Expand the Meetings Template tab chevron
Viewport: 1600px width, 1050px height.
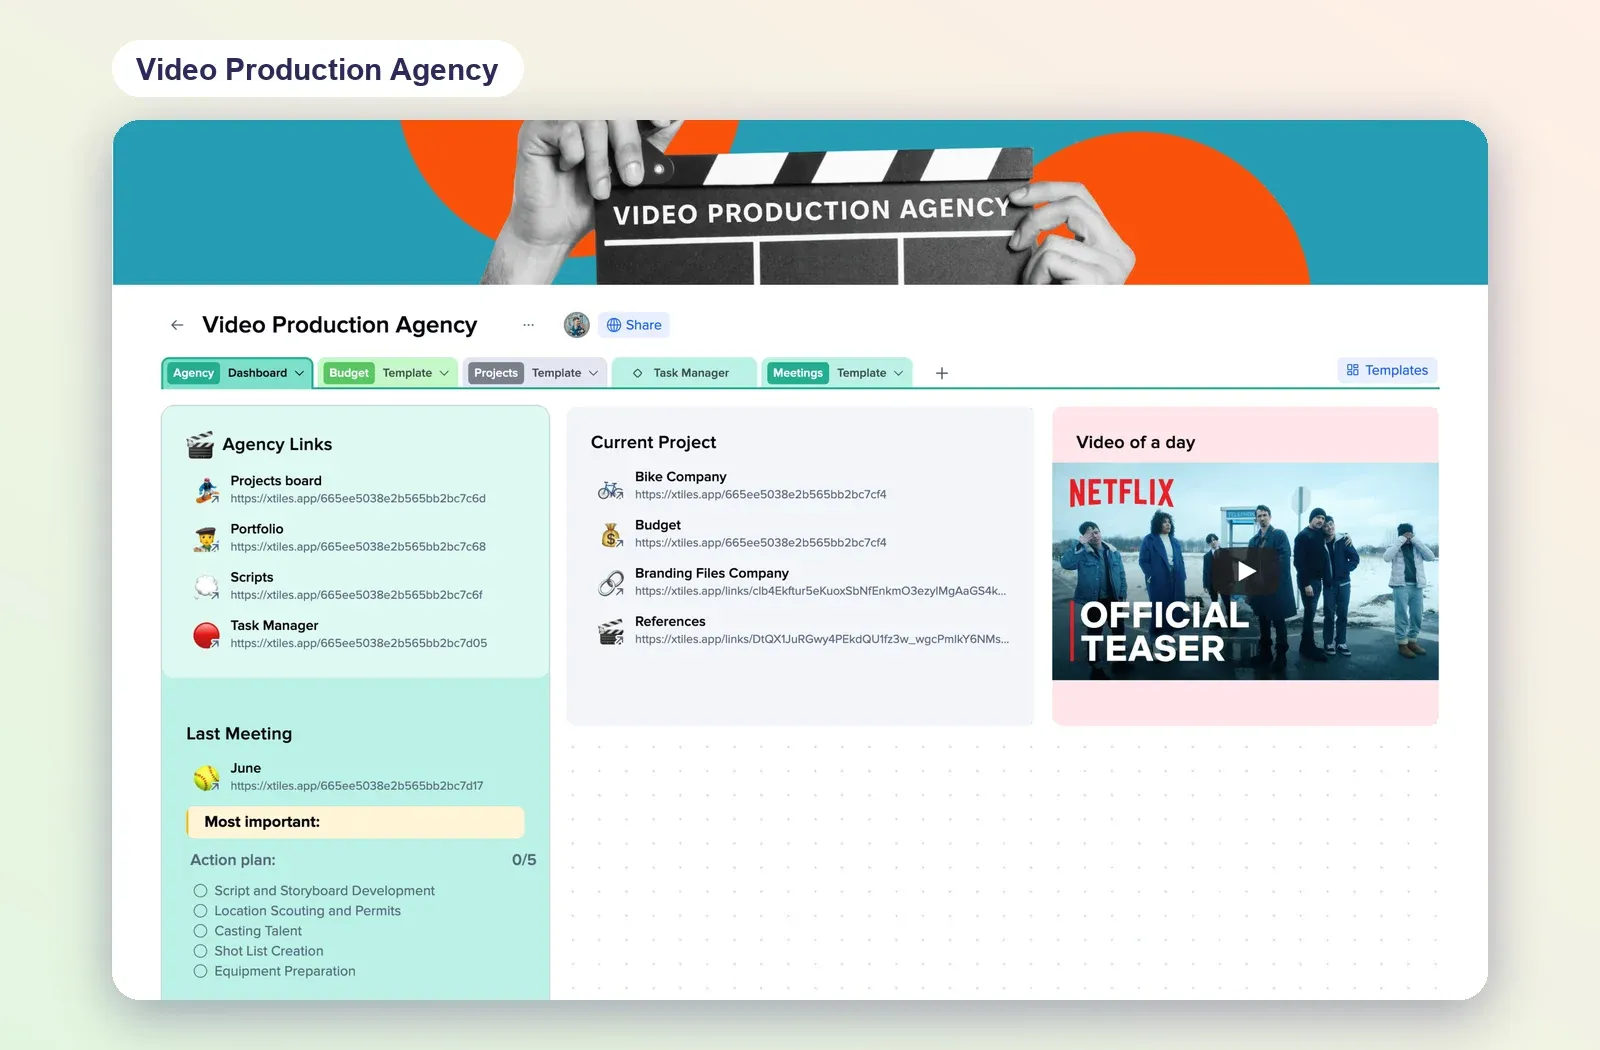[x=898, y=373]
